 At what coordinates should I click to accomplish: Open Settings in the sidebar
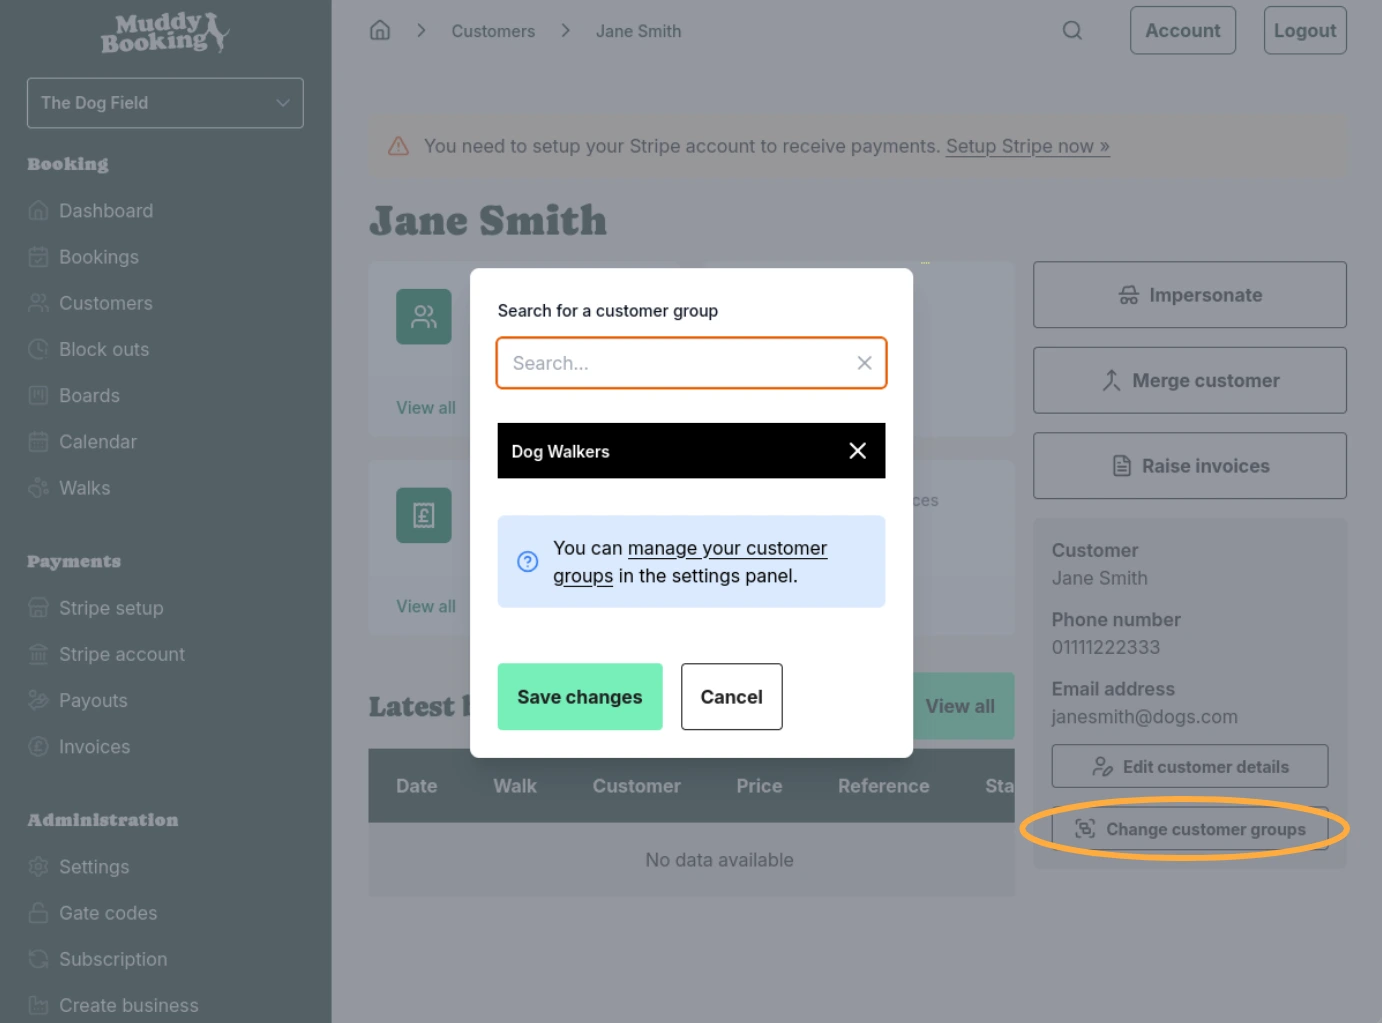[94, 866]
